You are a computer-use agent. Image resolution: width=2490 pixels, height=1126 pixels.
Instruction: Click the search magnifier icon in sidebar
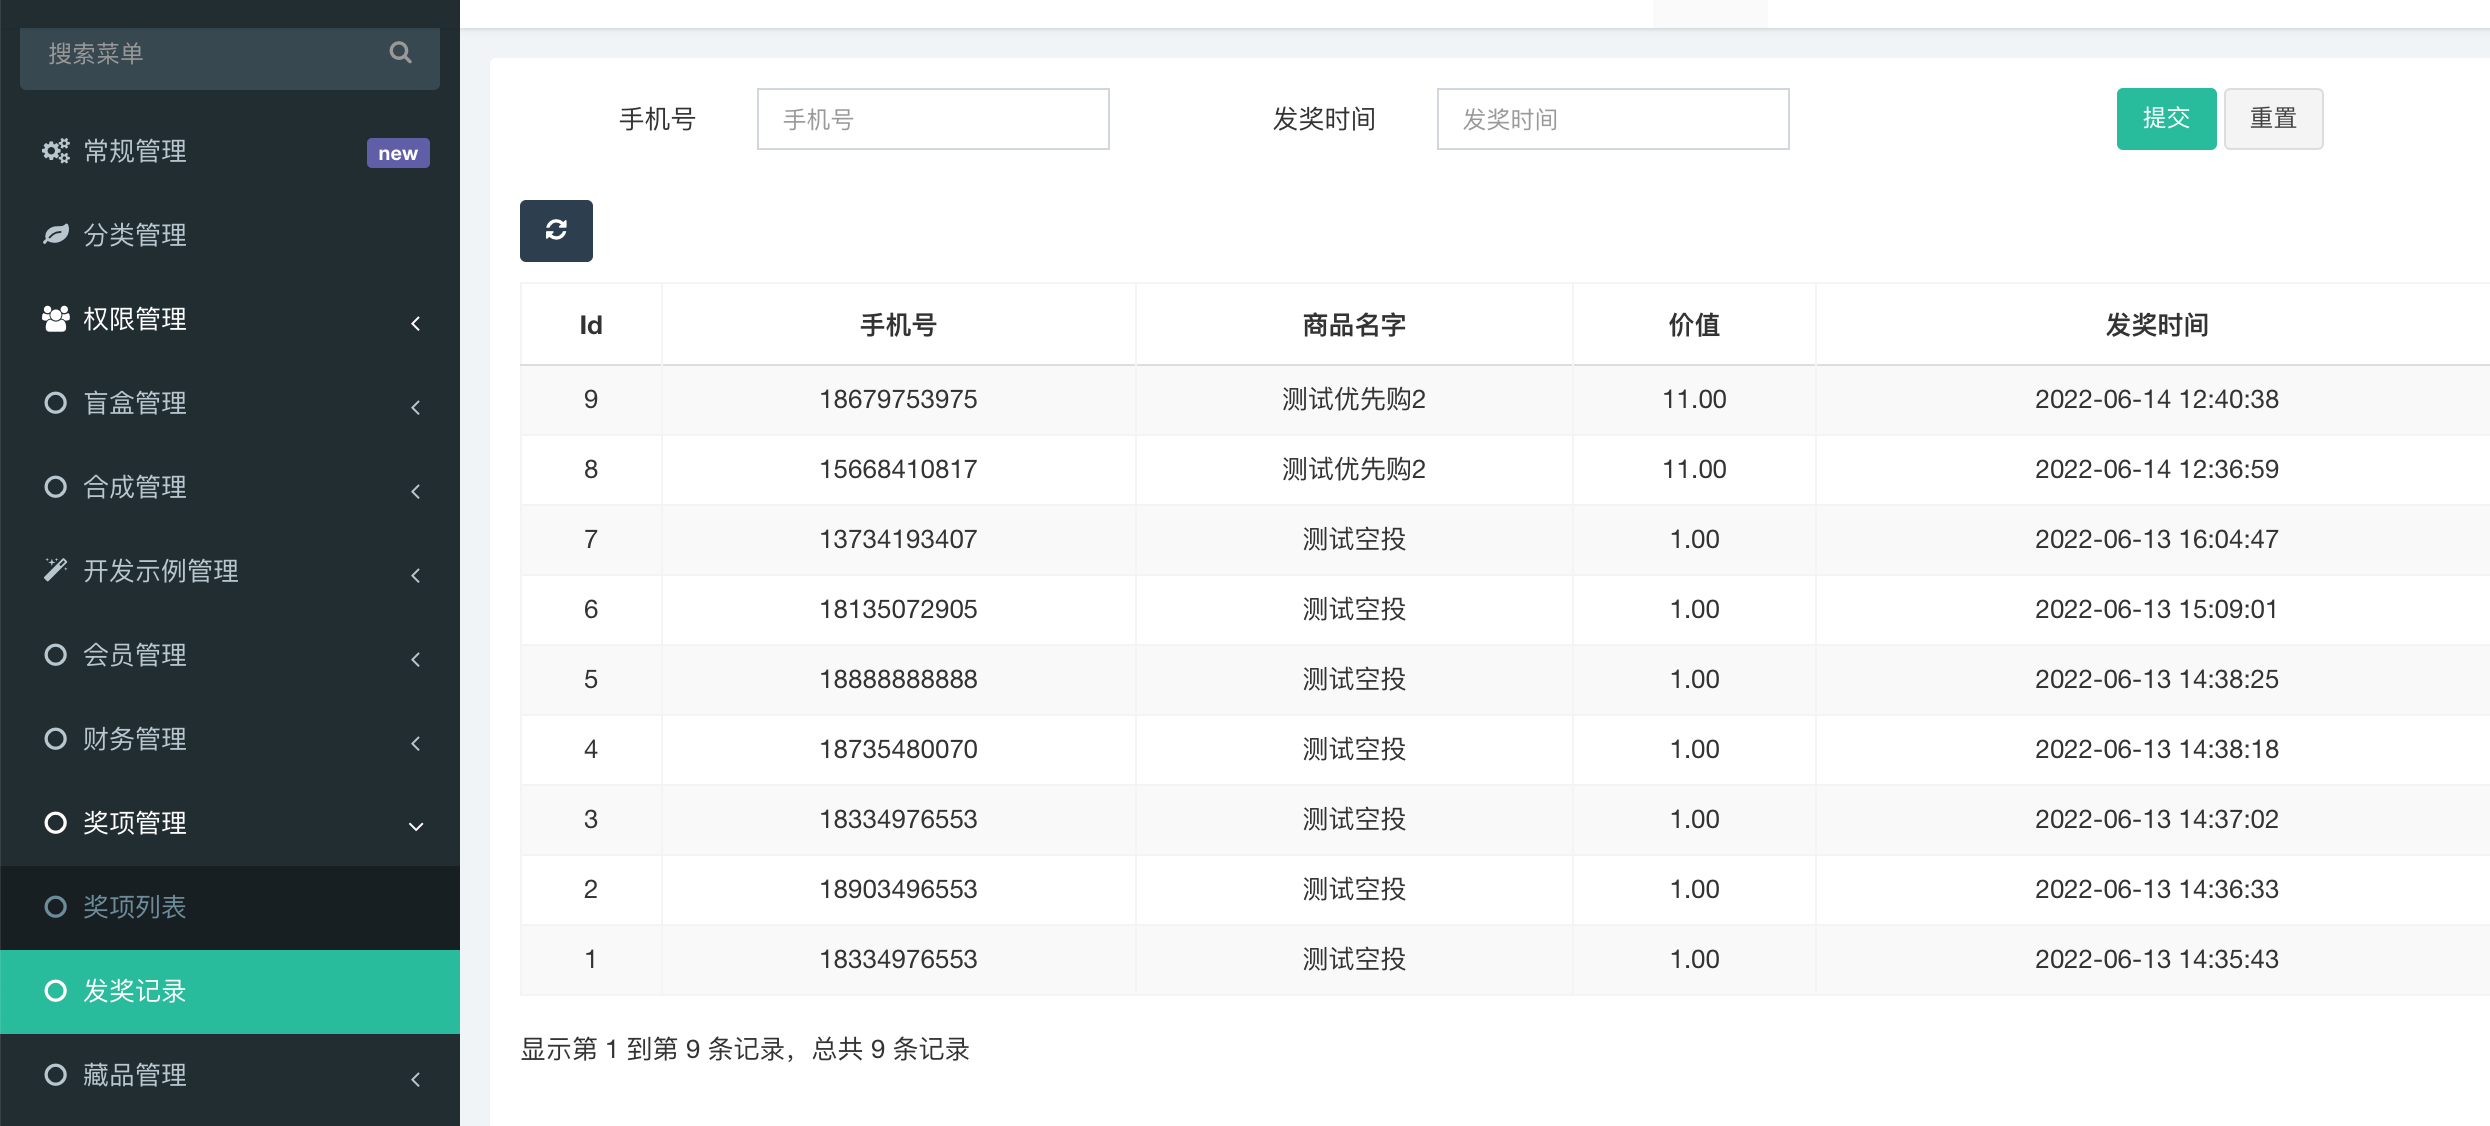[400, 53]
